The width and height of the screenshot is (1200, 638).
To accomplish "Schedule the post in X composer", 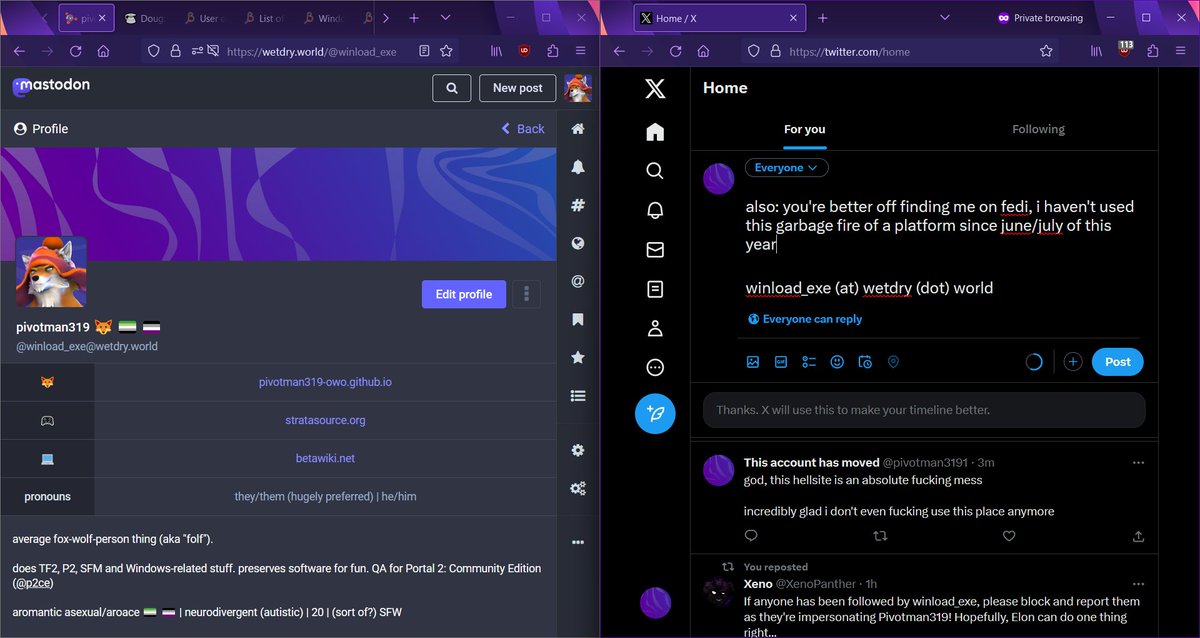I will pos(865,362).
